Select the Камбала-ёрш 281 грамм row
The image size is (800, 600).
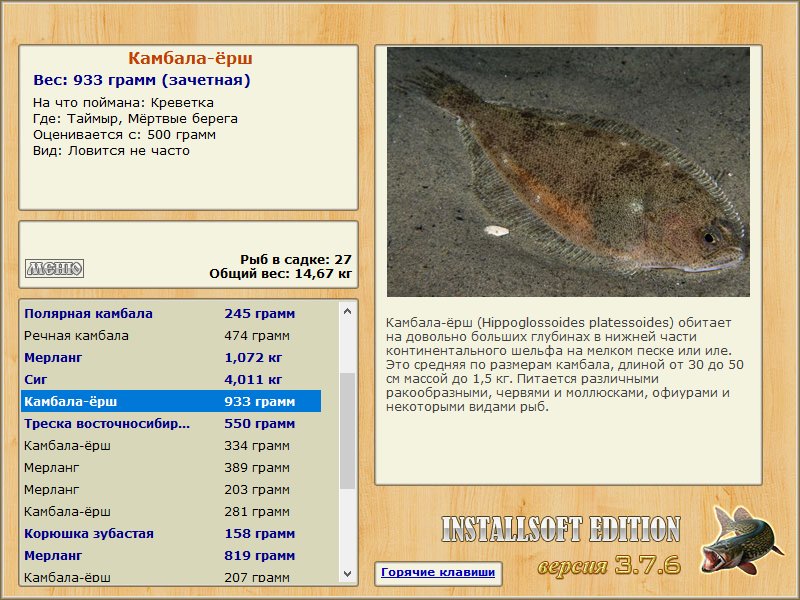[171, 511]
